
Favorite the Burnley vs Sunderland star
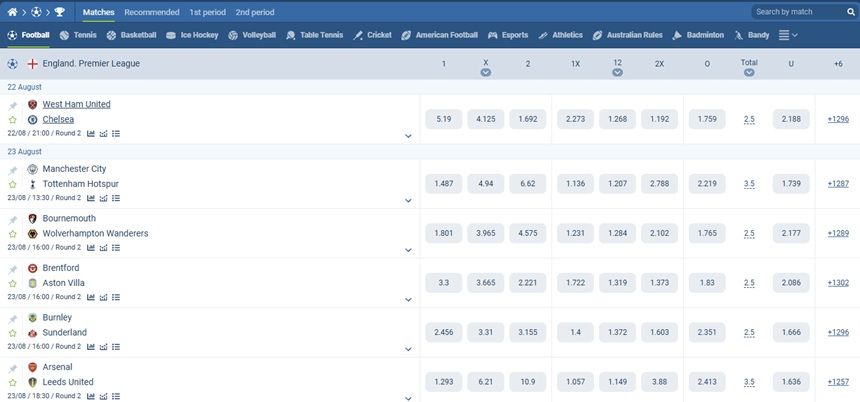coord(13,333)
